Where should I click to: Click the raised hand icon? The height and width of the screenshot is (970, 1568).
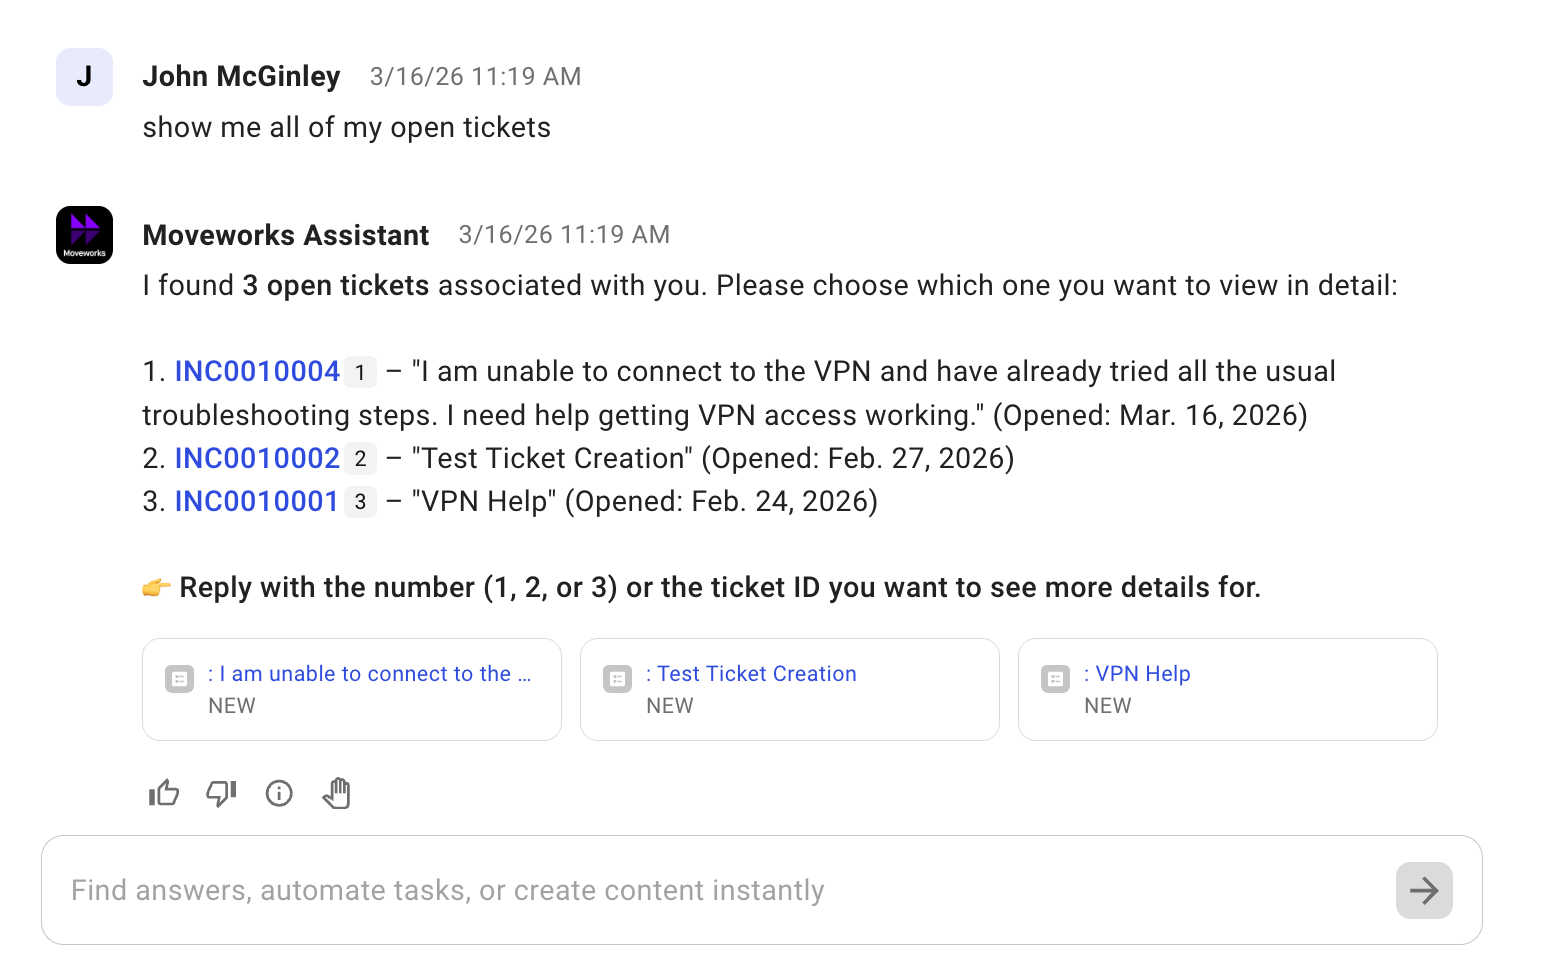[x=337, y=793]
